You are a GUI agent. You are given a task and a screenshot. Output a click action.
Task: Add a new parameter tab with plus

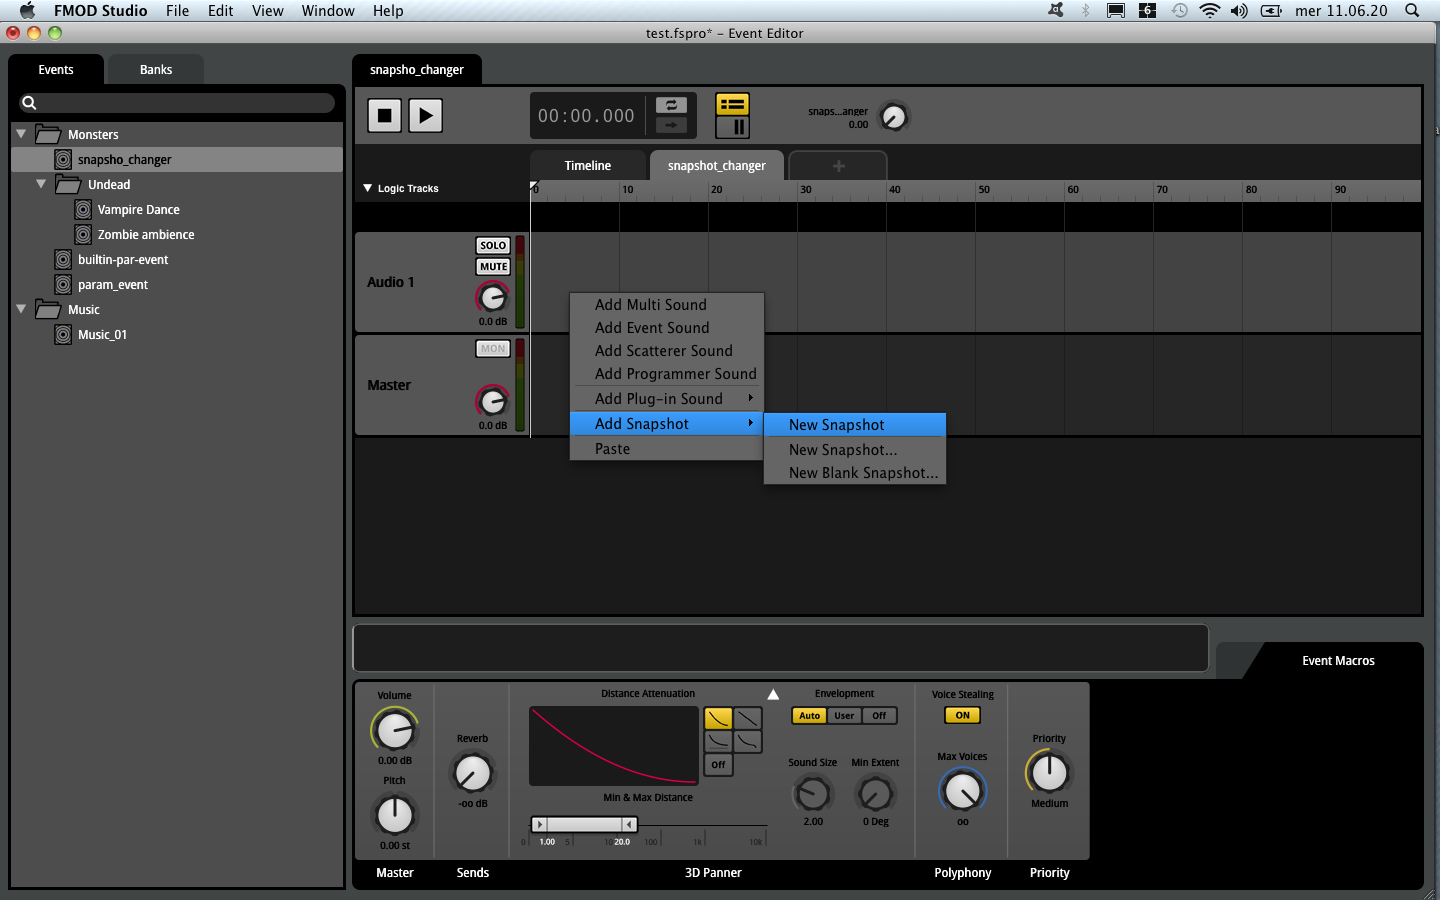838,166
